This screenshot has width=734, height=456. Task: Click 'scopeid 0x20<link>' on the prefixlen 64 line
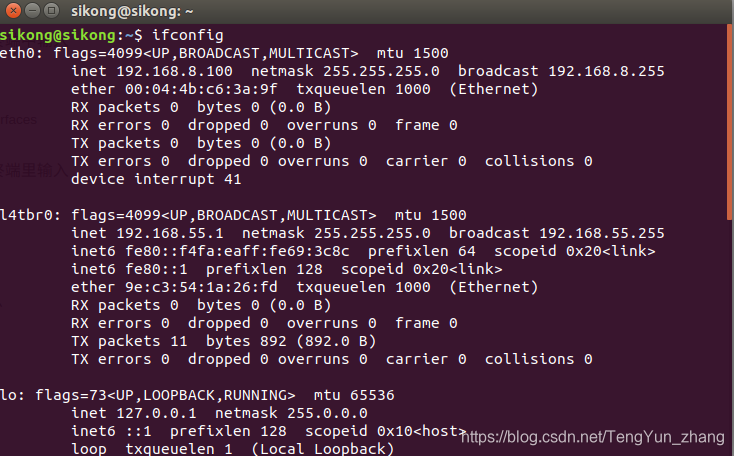pyautogui.click(x=574, y=251)
